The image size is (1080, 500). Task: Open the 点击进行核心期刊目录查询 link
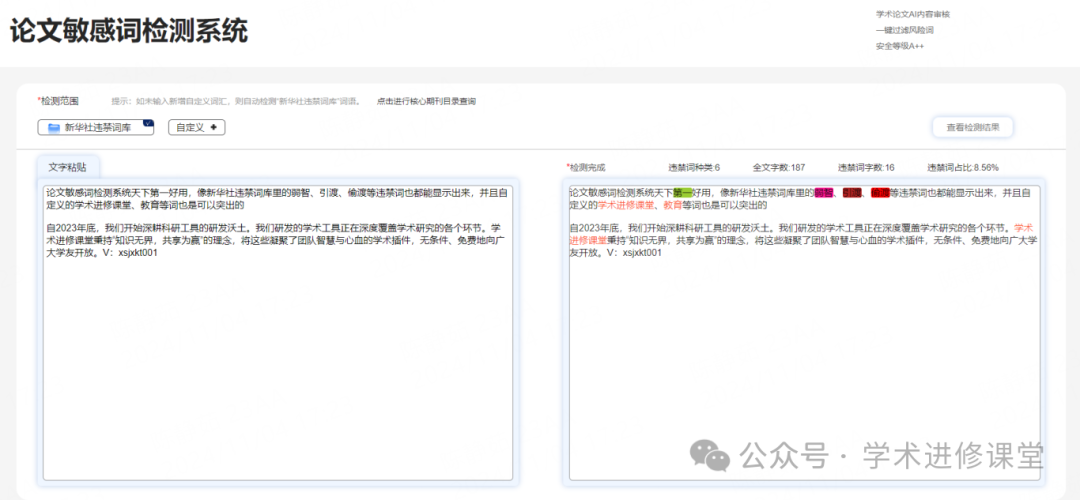426,101
